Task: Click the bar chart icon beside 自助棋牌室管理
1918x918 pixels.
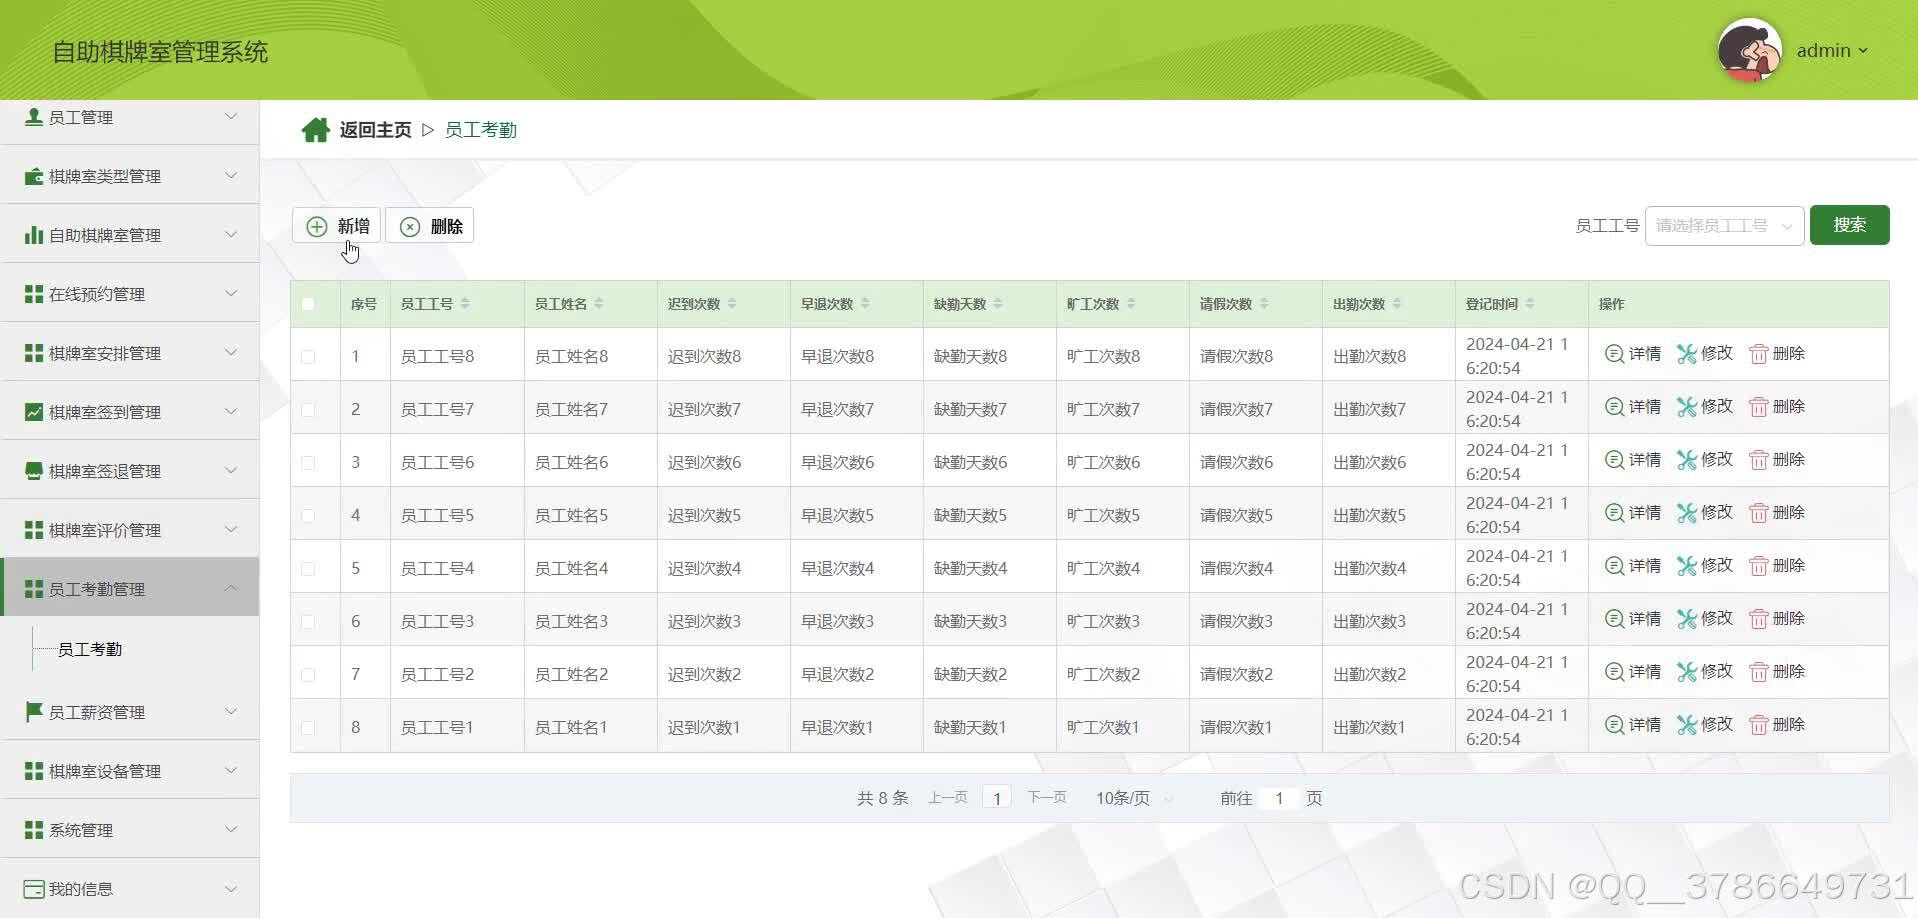Action: [33, 235]
